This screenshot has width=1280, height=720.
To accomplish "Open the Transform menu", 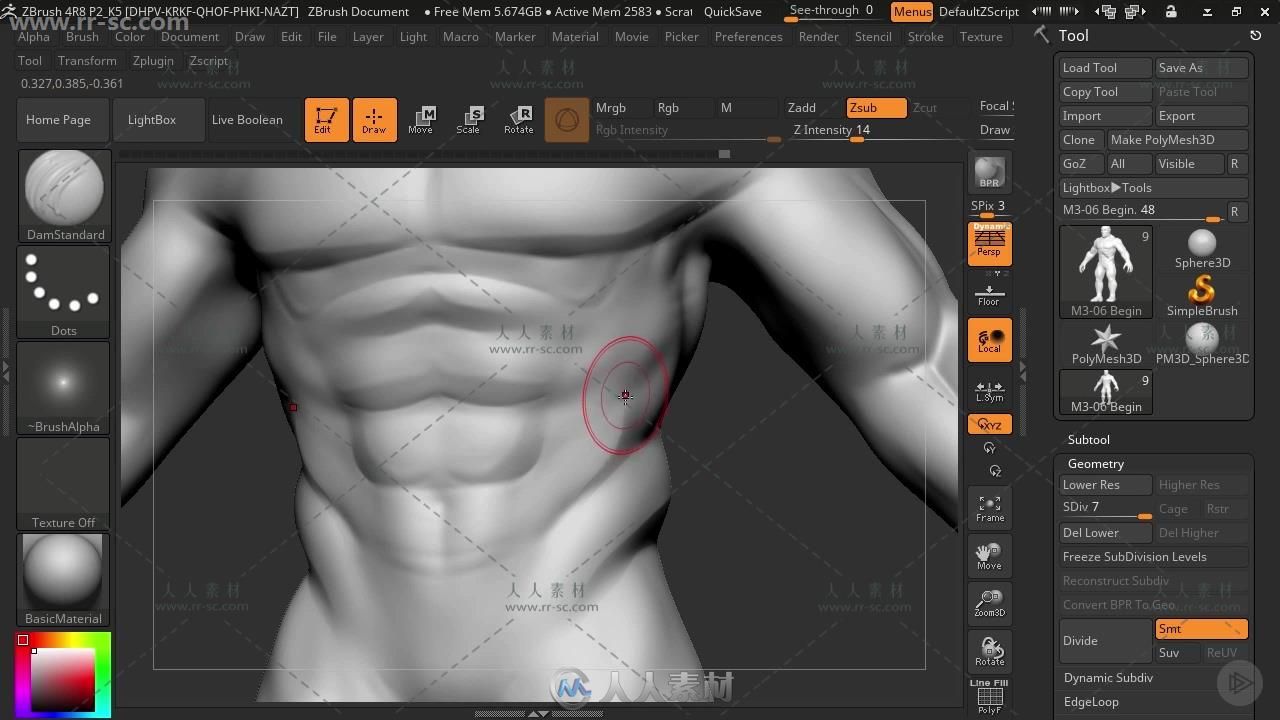I will 87,60.
